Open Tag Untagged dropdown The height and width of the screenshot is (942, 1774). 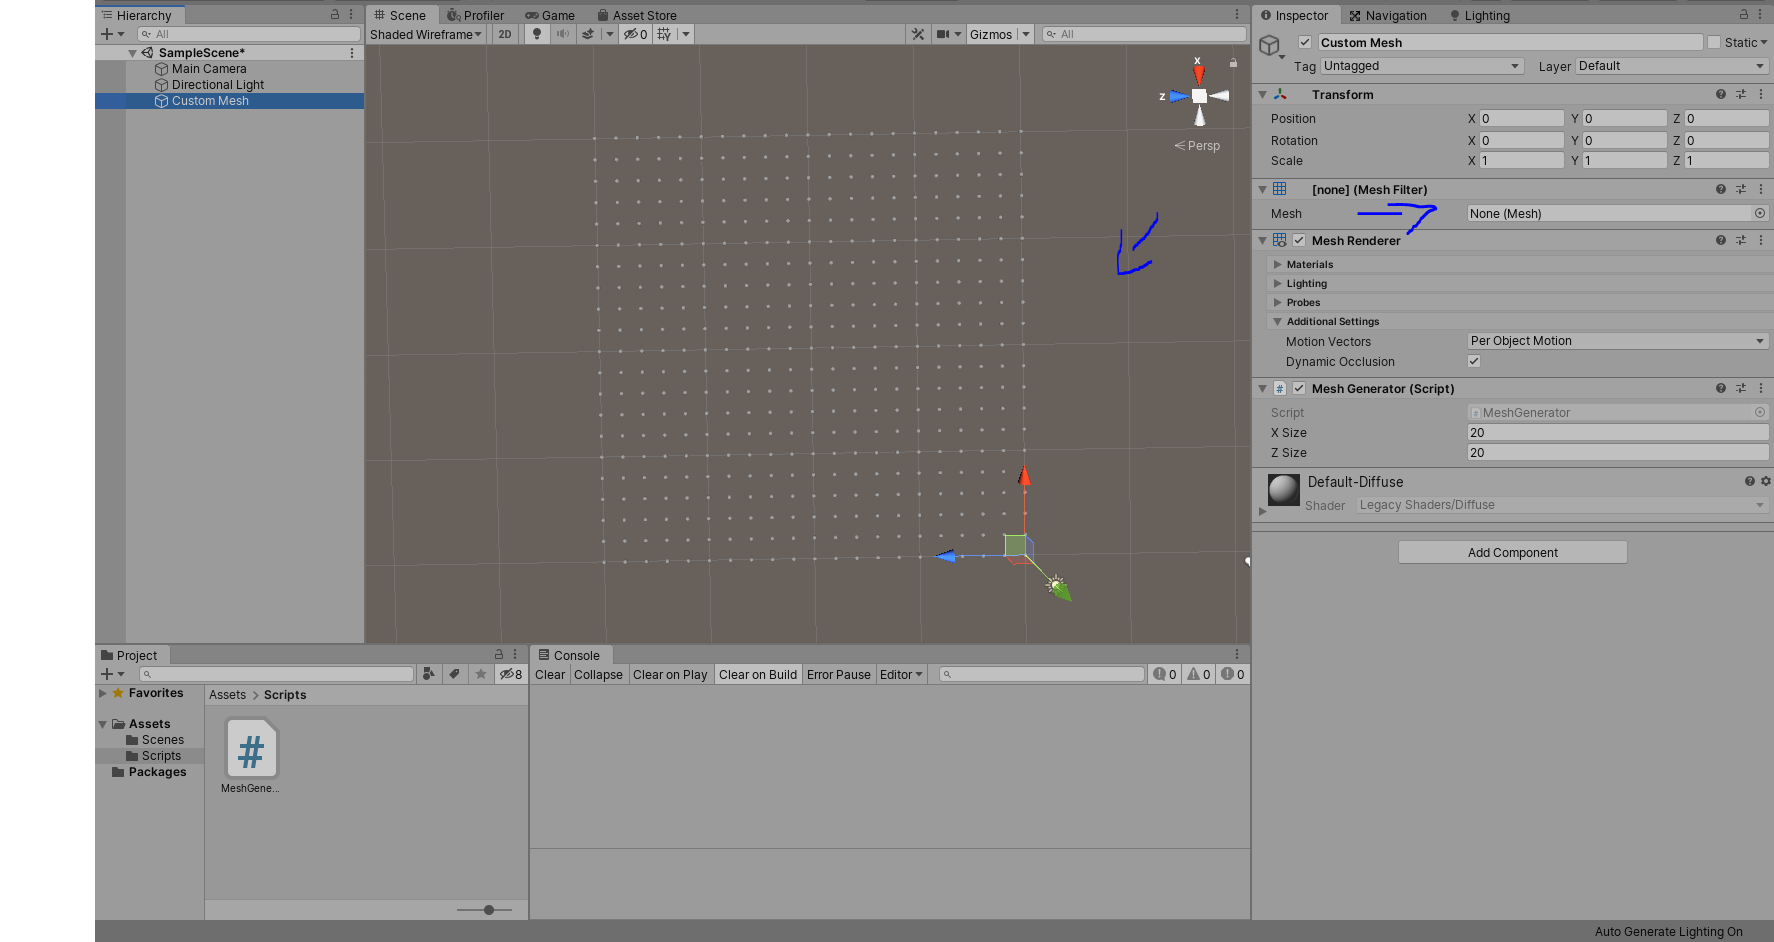[x=1422, y=66]
